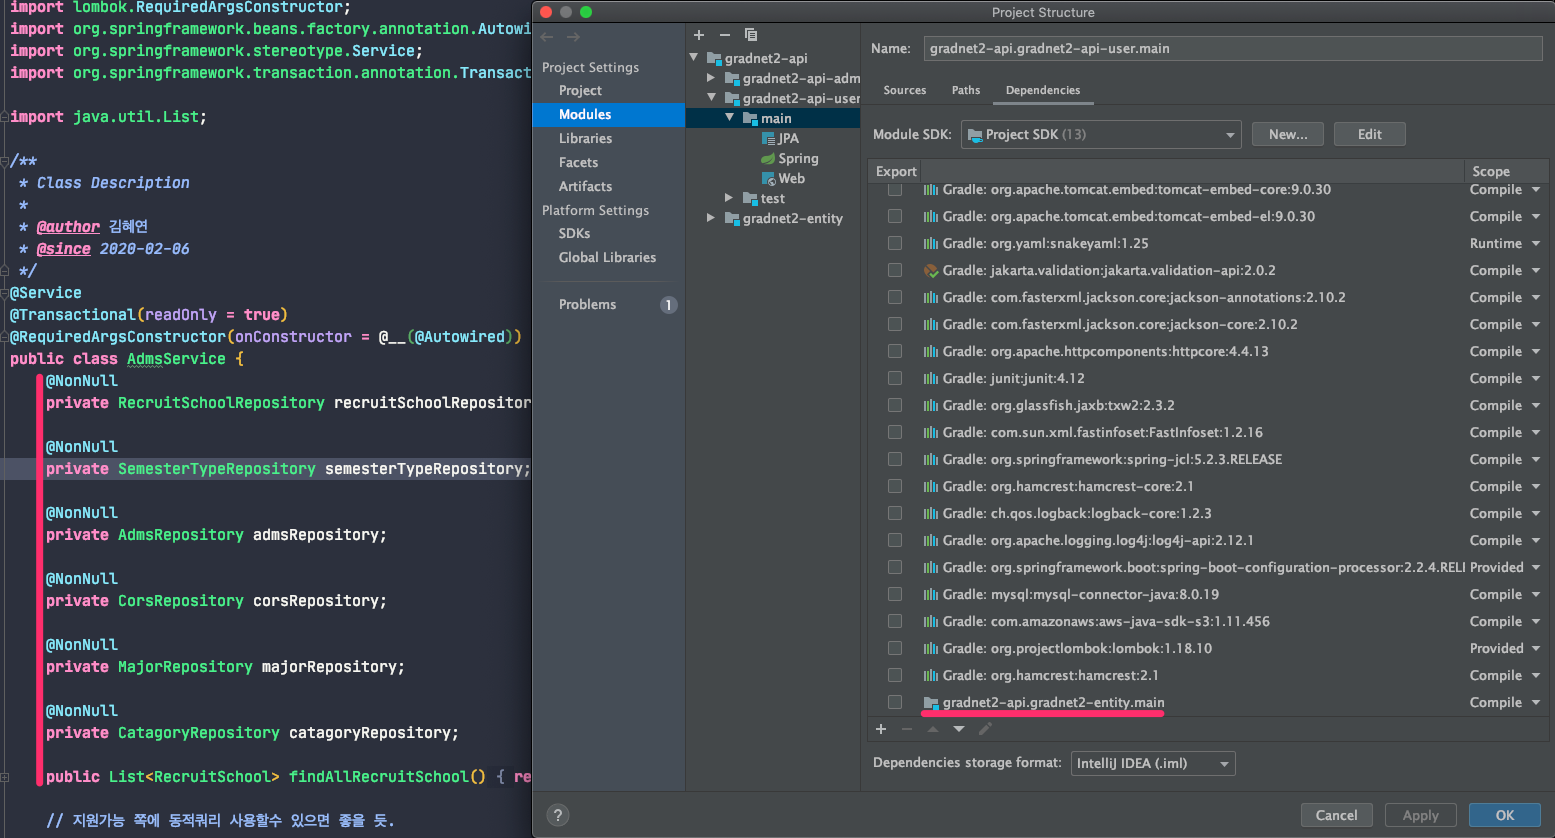Click the gradnet2-api root module folder icon
Screen dimensions: 1555x838
point(714,58)
